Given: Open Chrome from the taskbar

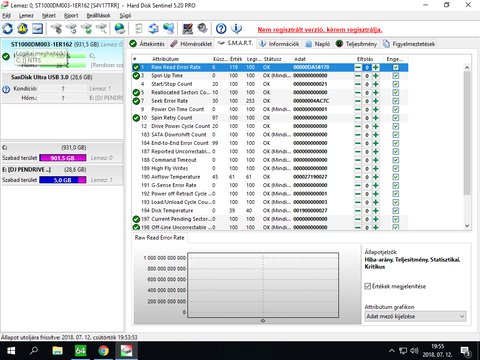Looking at the screenshot, I should click(x=103, y=351).
